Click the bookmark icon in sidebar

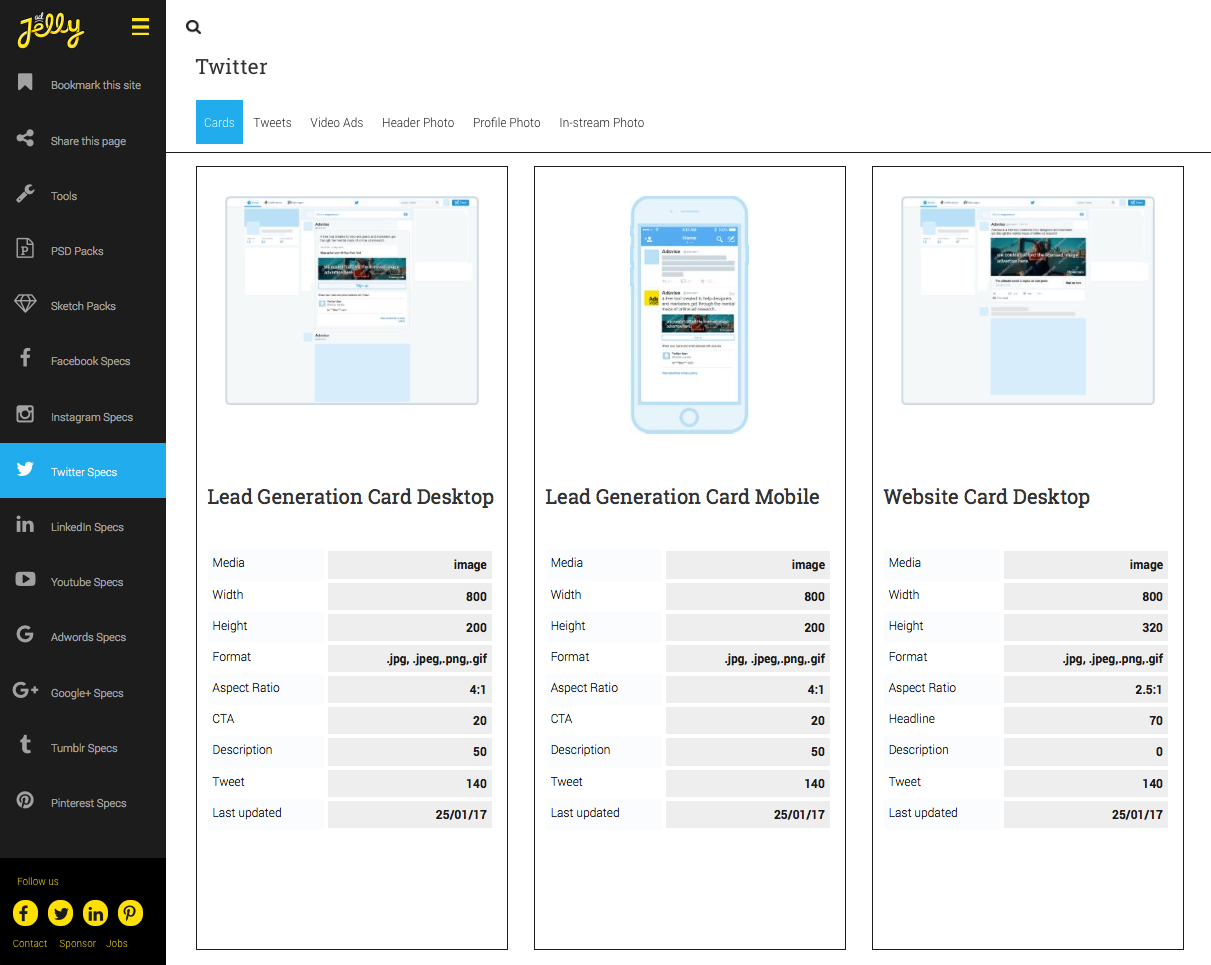pyautogui.click(x=26, y=83)
